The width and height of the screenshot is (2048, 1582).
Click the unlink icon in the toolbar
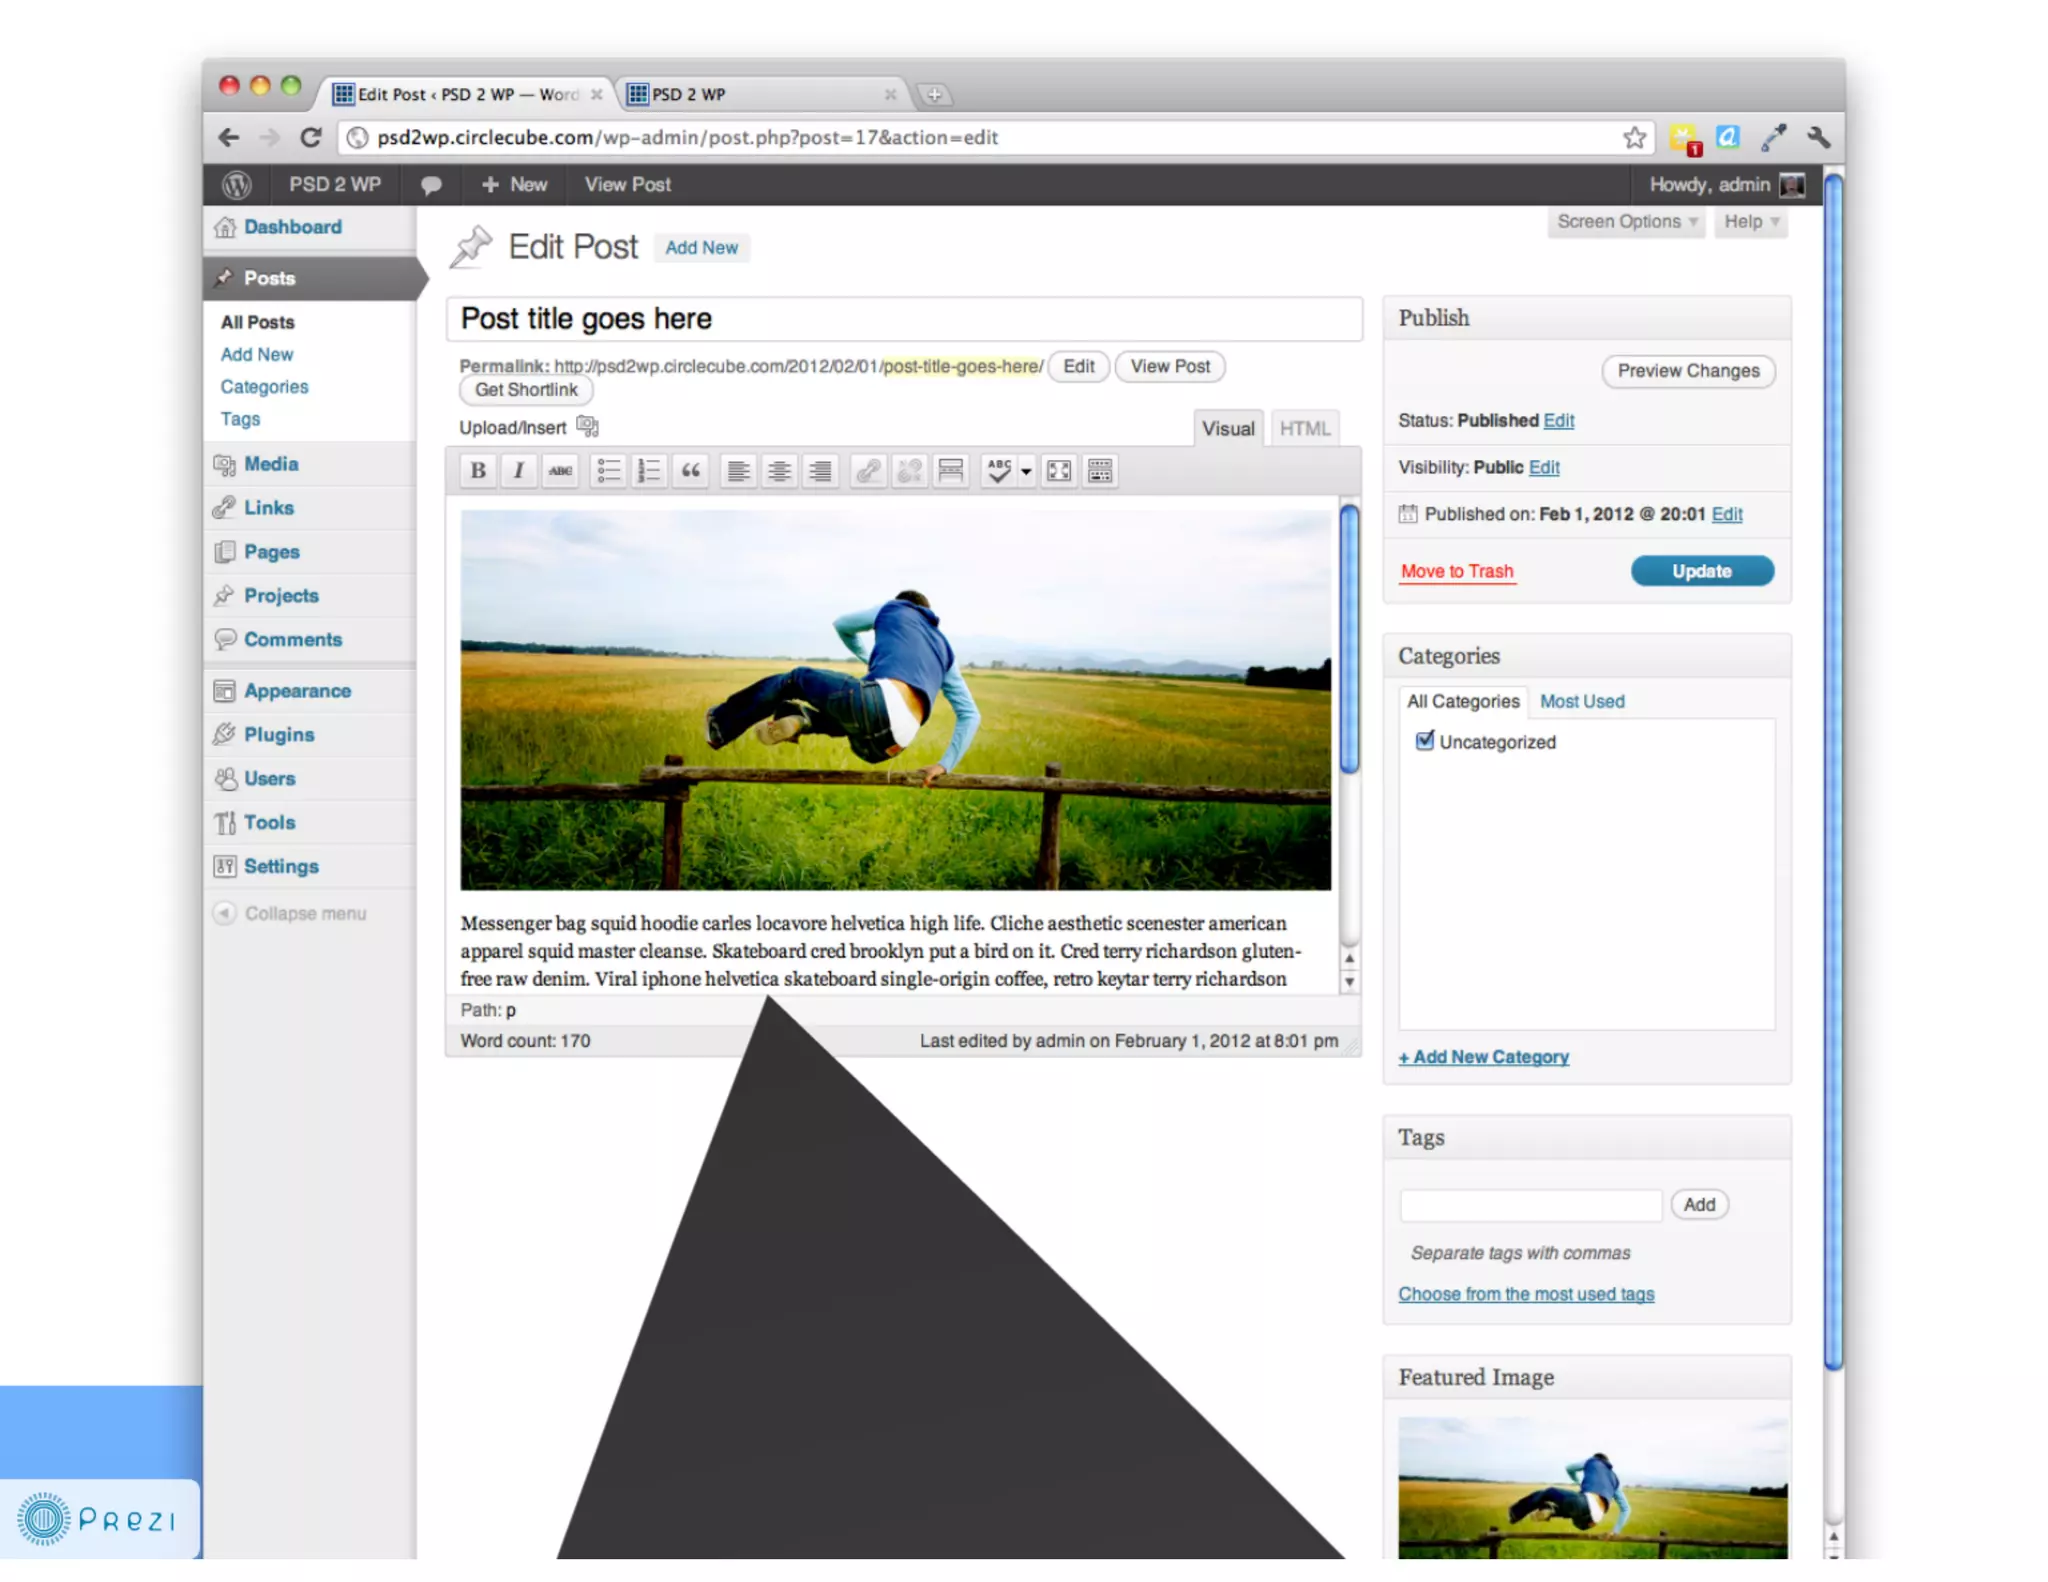click(x=909, y=470)
